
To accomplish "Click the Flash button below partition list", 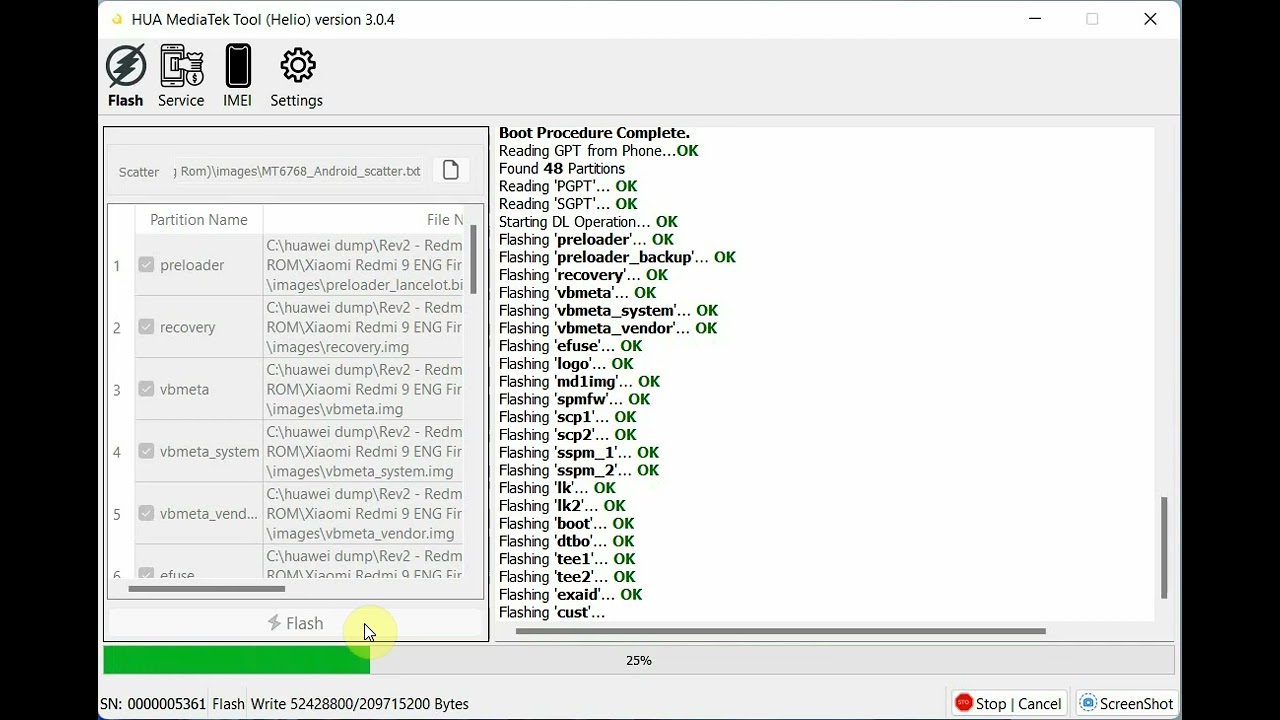I will pyautogui.click(x=296, y=623).
